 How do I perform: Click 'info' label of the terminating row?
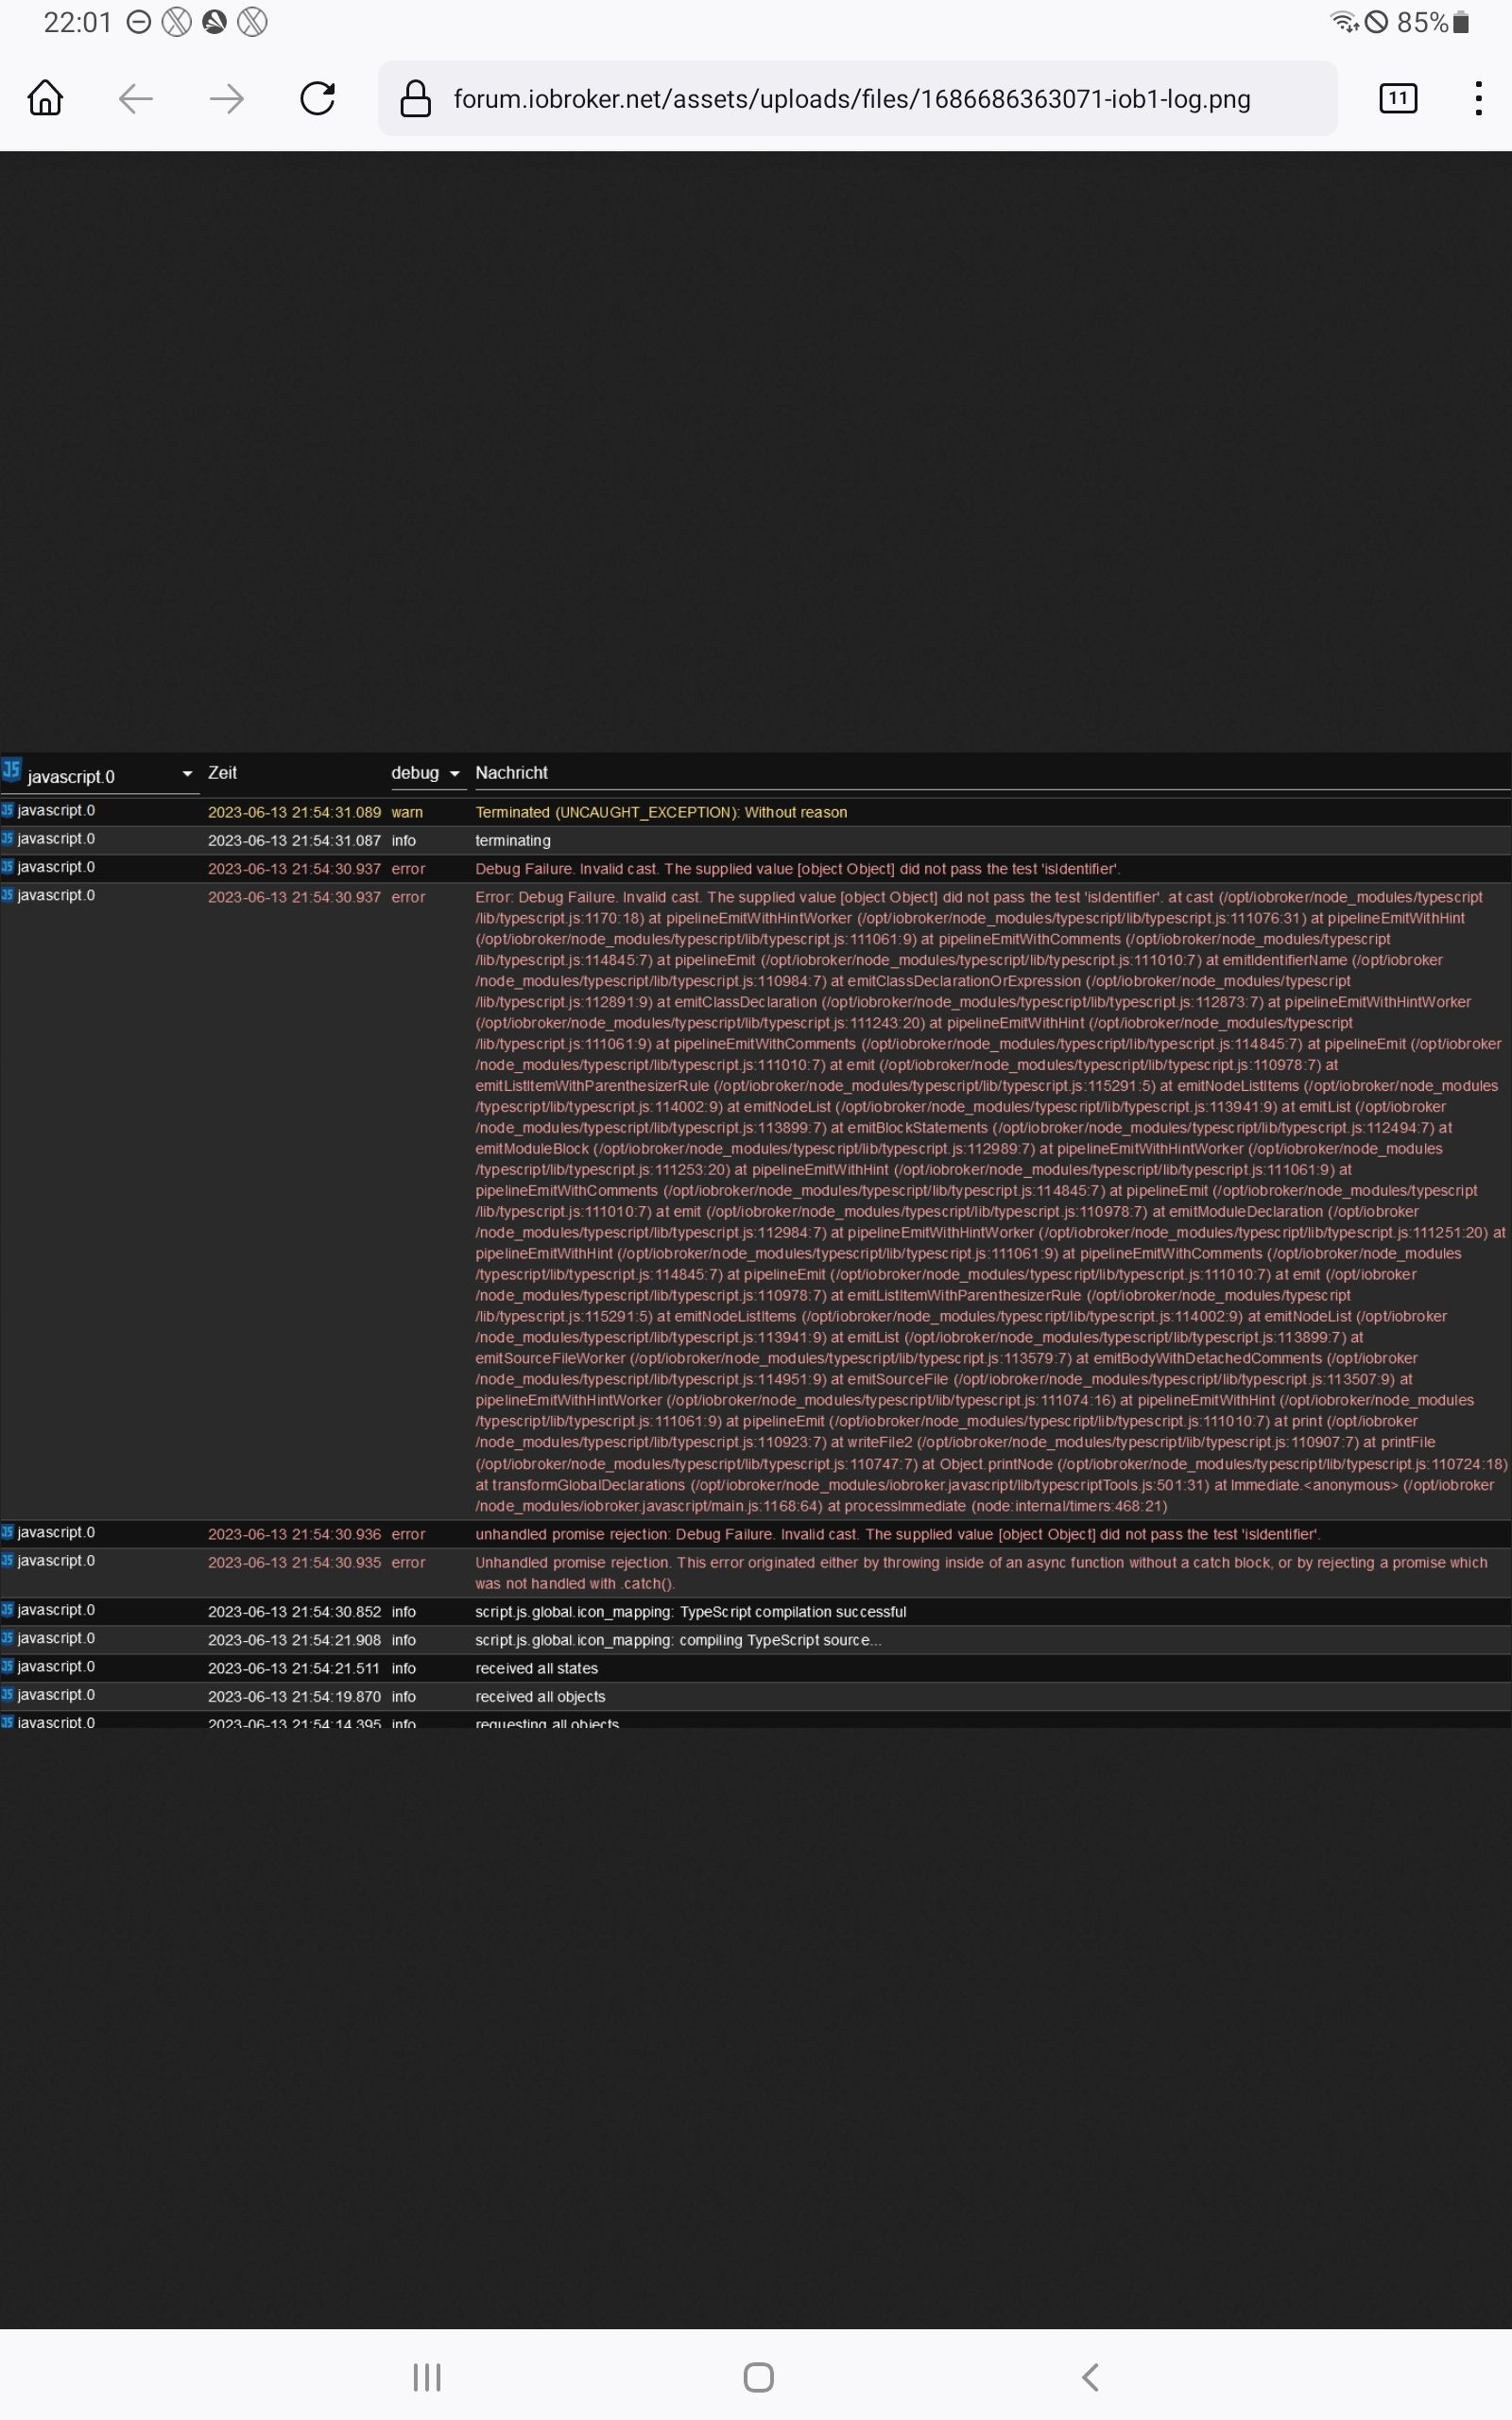coord(404,840)
